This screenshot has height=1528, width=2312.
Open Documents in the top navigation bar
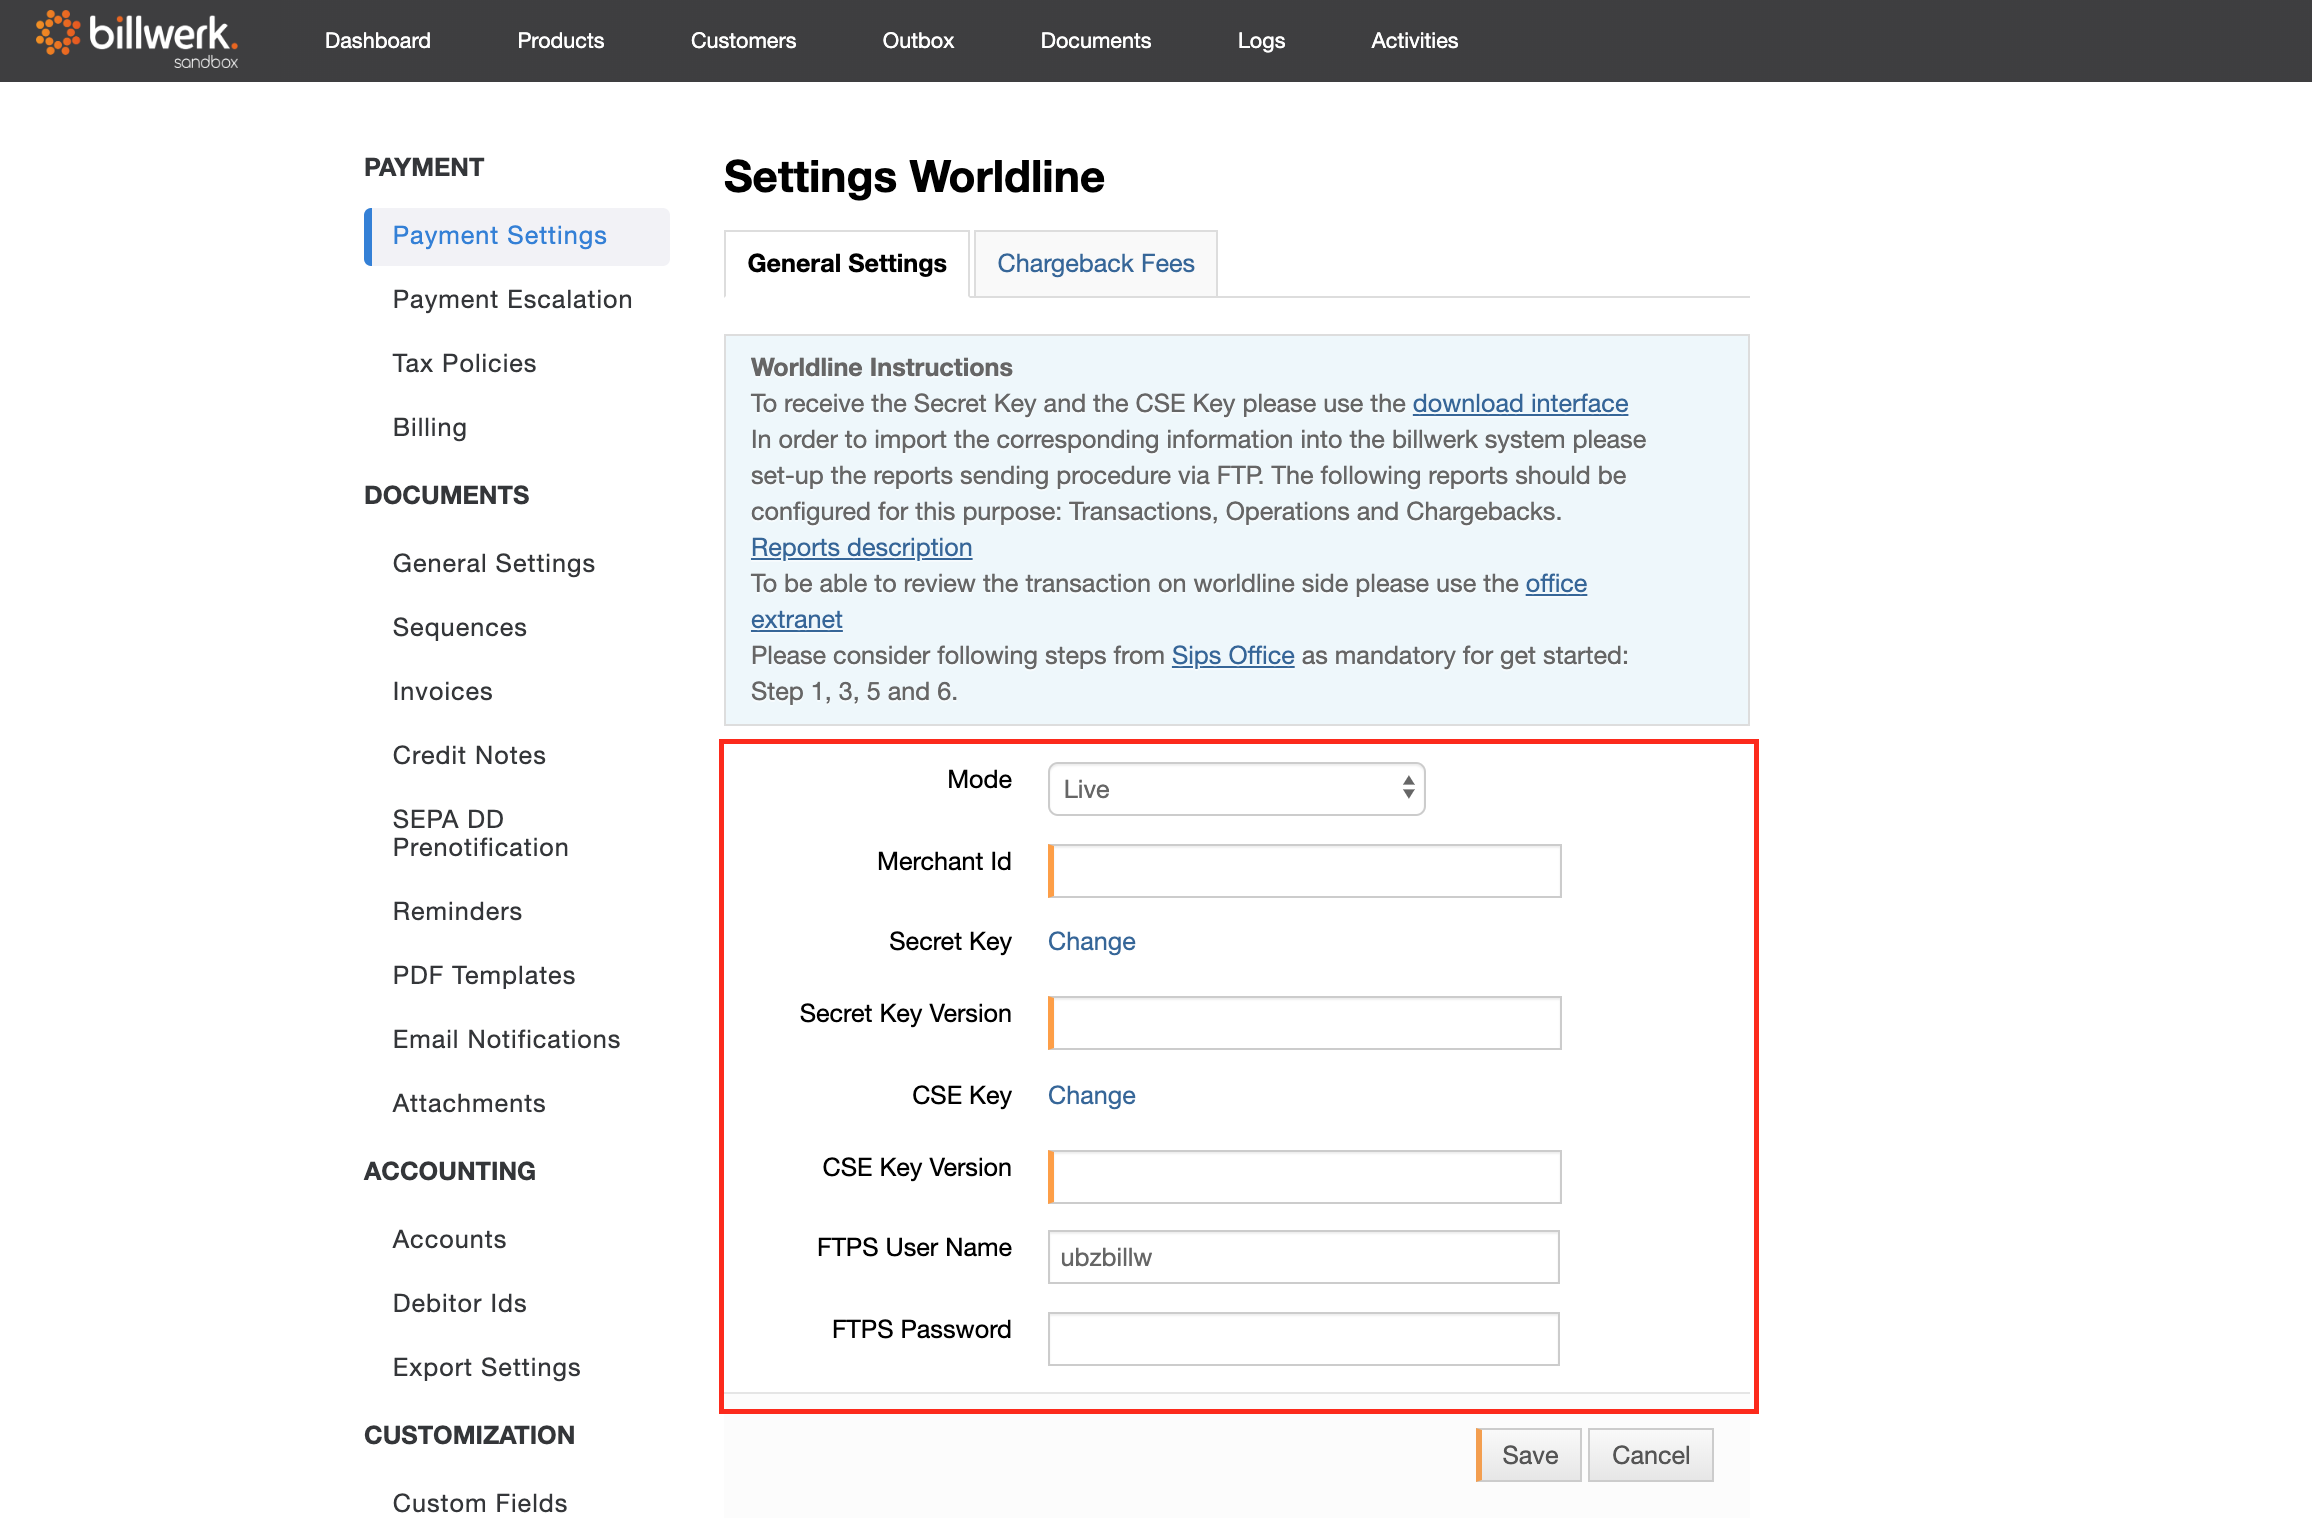(x=1095, y=41)
